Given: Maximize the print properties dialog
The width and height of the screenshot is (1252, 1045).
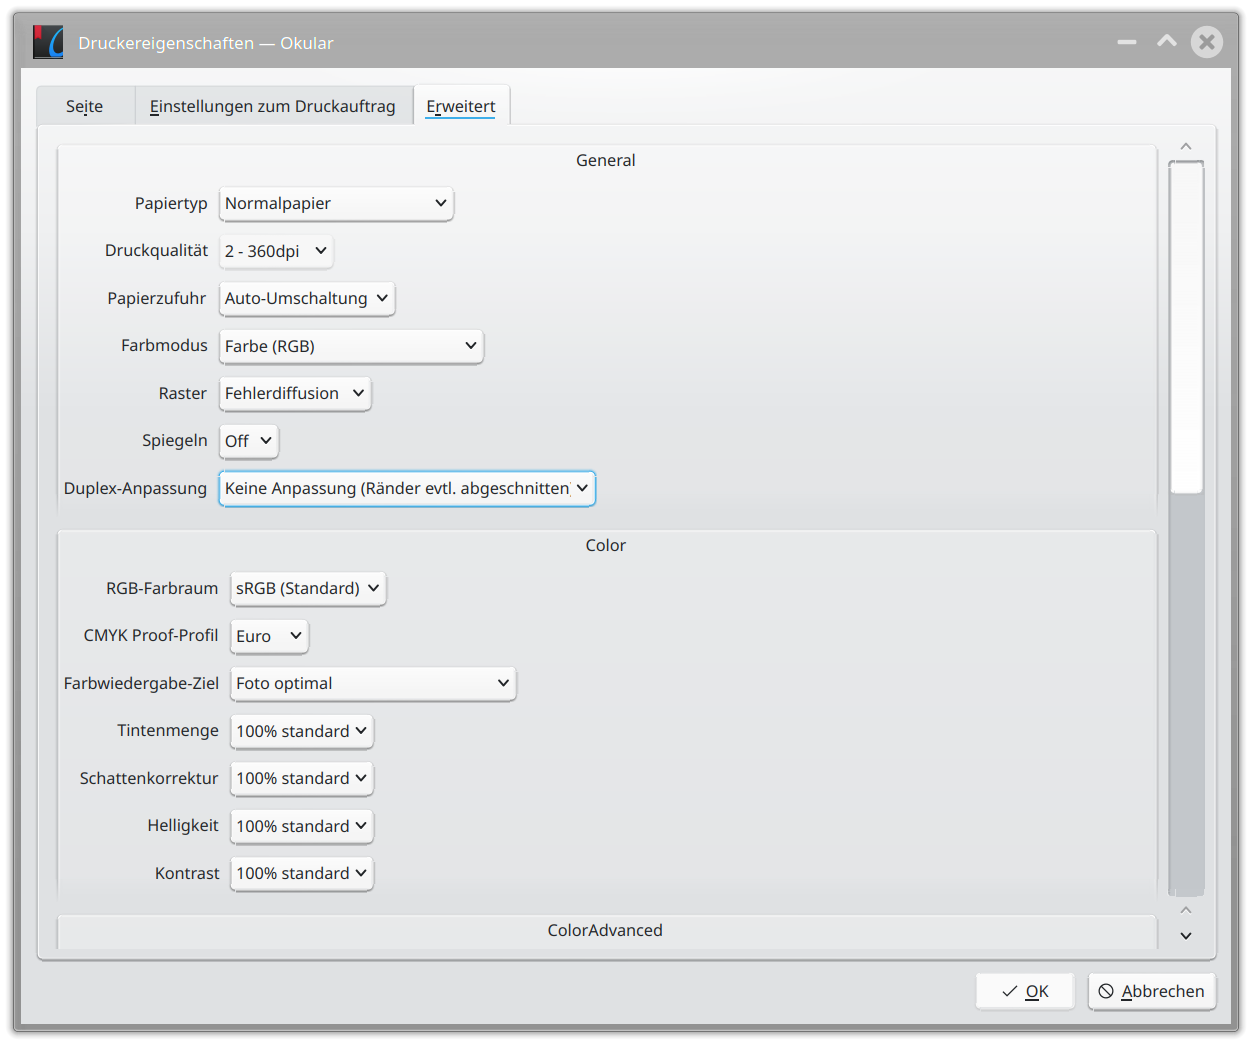Looking at the screenshot, I should point(1166,42).
